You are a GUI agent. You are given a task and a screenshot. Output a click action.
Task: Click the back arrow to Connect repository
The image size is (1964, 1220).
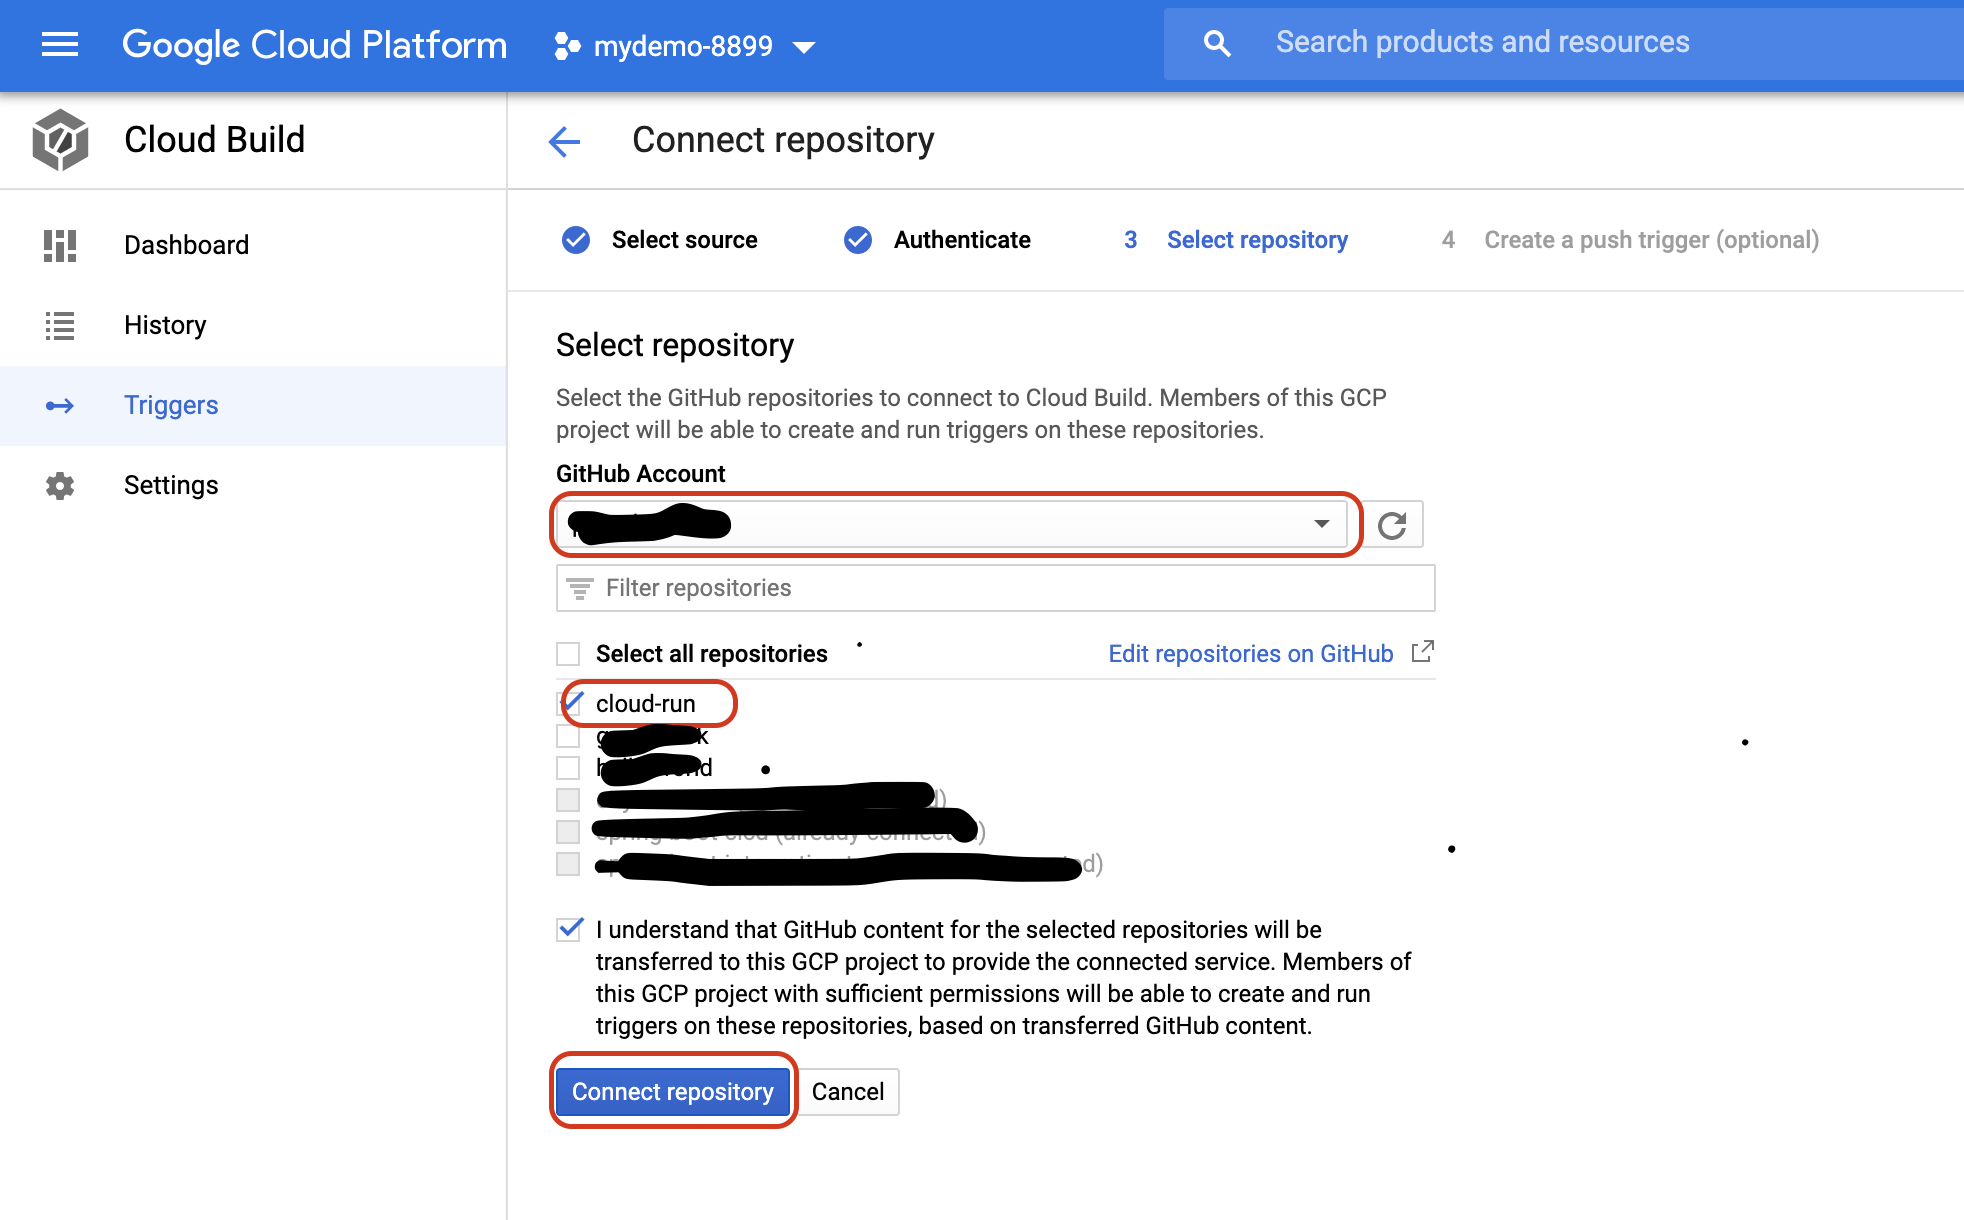[564, 141]
